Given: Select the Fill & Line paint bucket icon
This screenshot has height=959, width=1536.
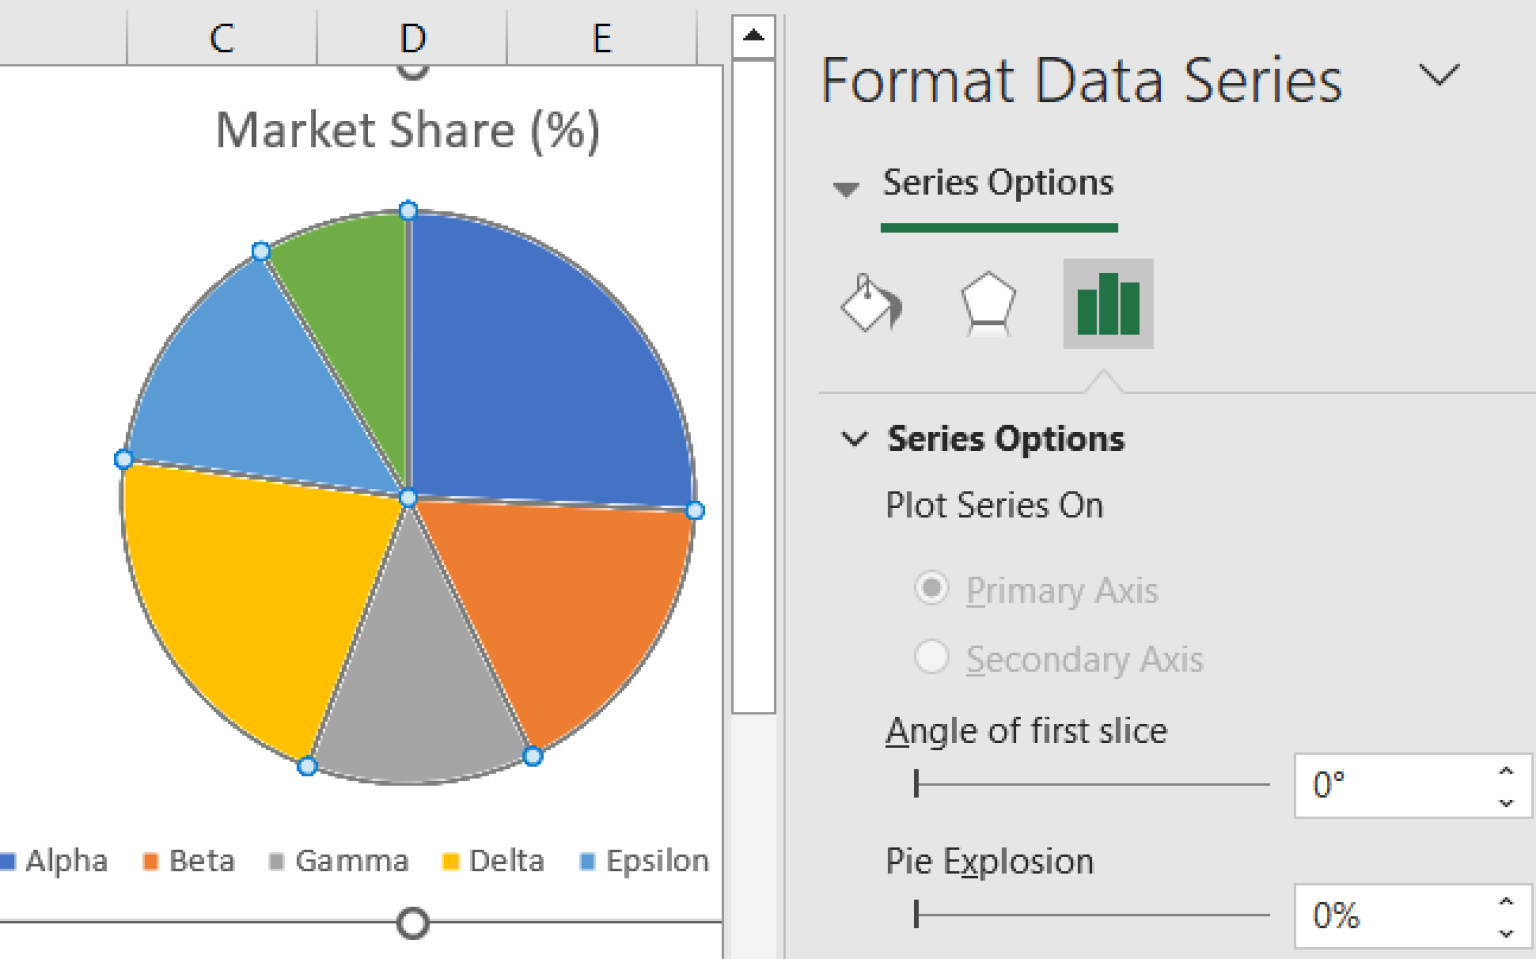Looking at the screenshot, I should click(x=869, y=303).
